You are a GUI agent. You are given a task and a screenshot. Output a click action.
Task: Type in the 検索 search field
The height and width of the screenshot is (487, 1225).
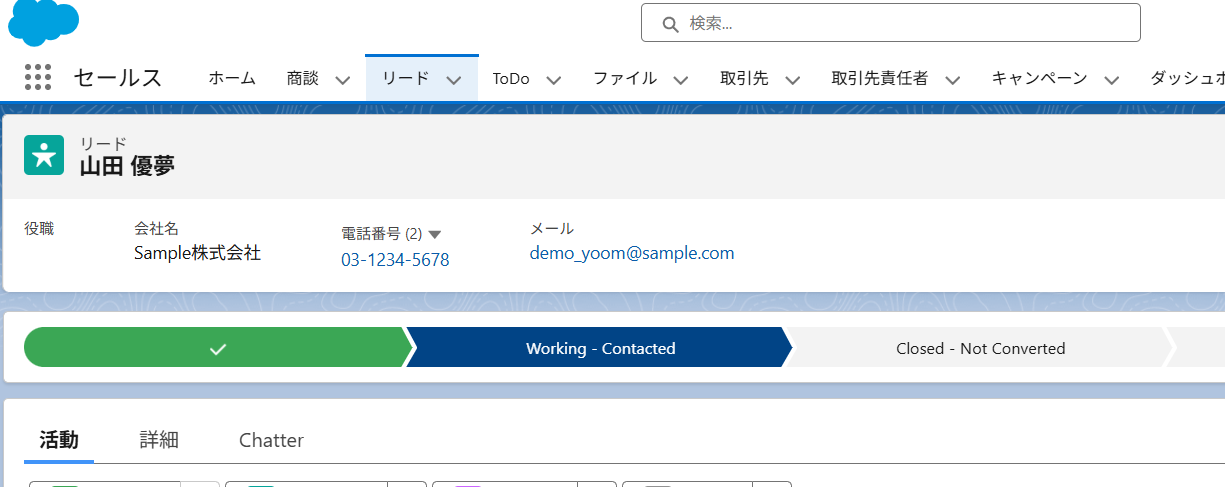(890, 22)
